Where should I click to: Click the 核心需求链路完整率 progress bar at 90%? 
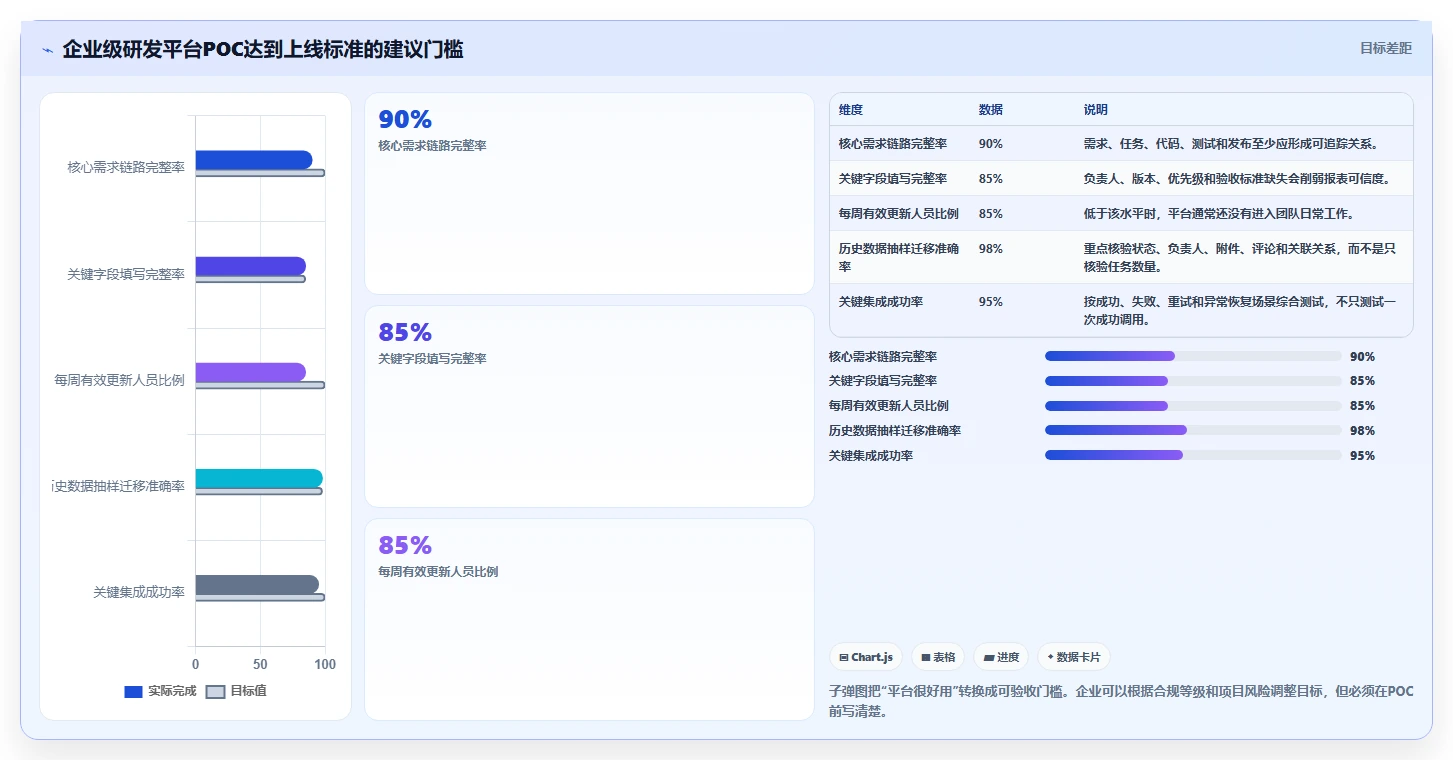tap(1193, 356)
